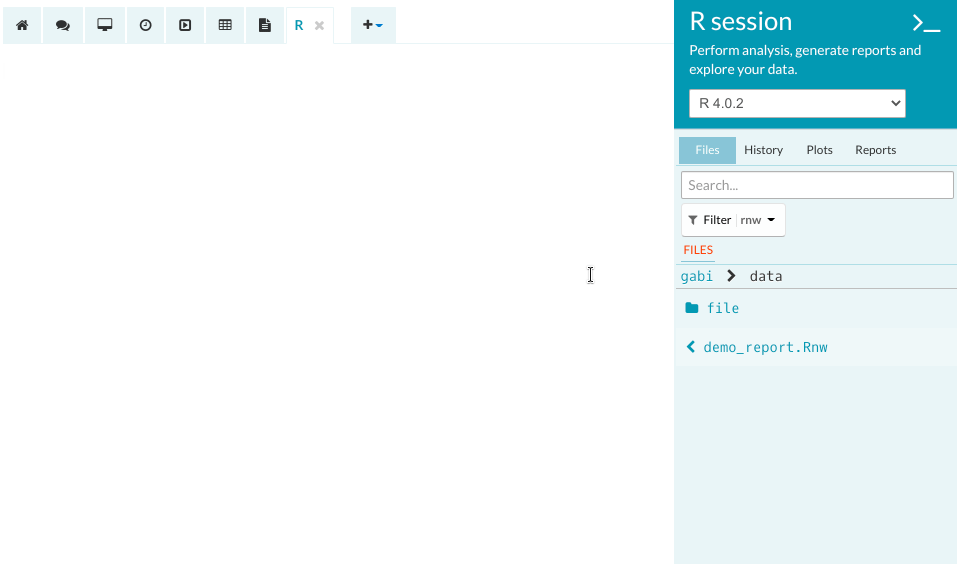Screen dimensions: 957x564
Task: Click the terminal console icon in R session header
Action: tap(926, 23)
